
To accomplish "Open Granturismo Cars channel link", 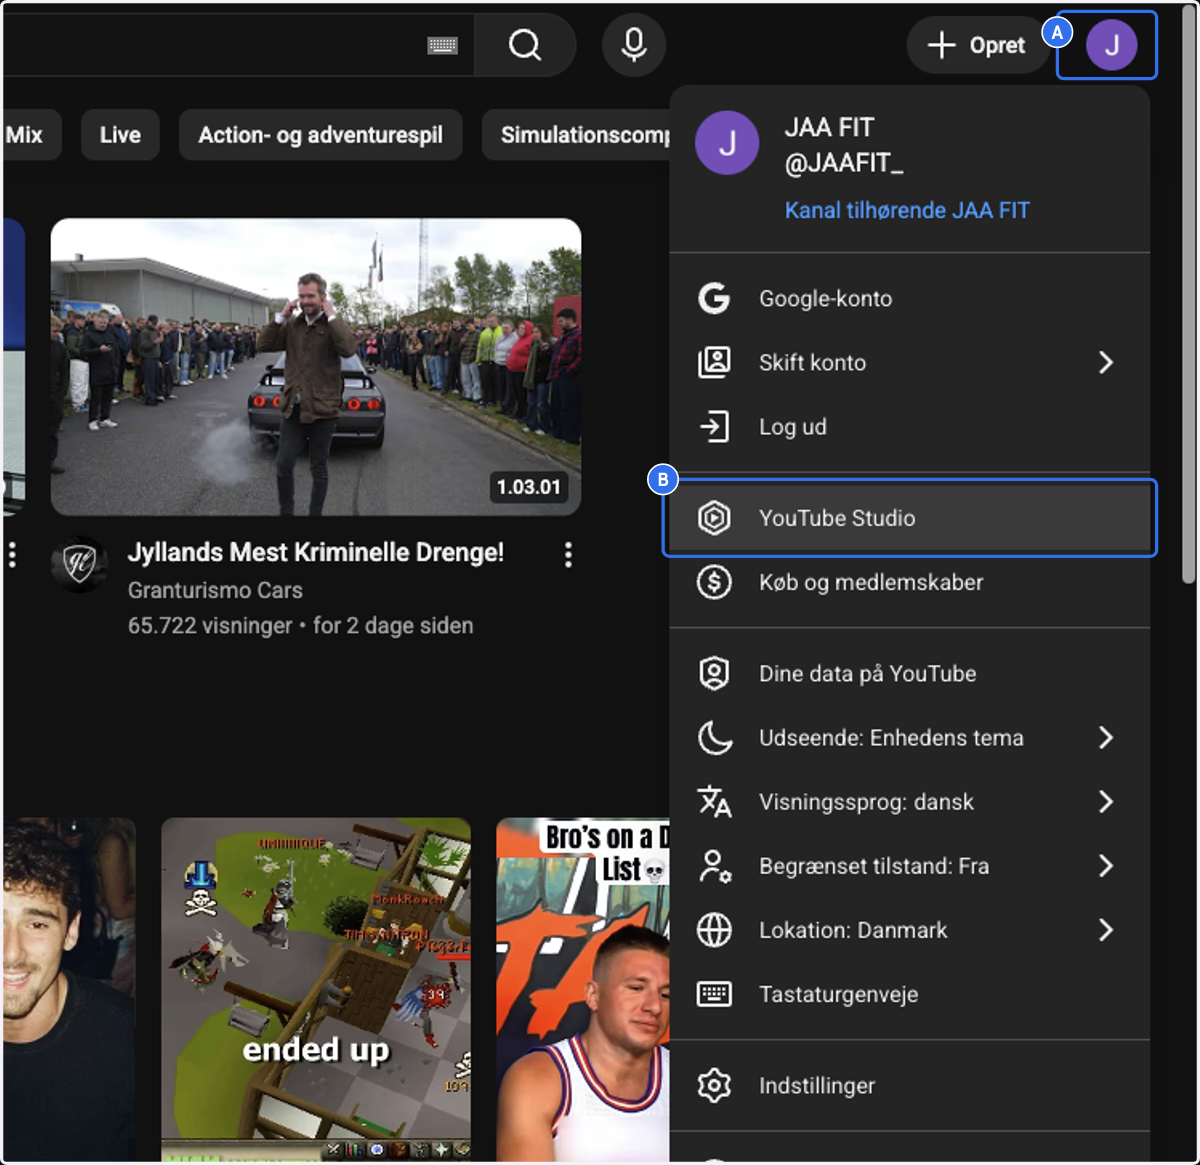I will pyautogui.click(x=215, y=590).
